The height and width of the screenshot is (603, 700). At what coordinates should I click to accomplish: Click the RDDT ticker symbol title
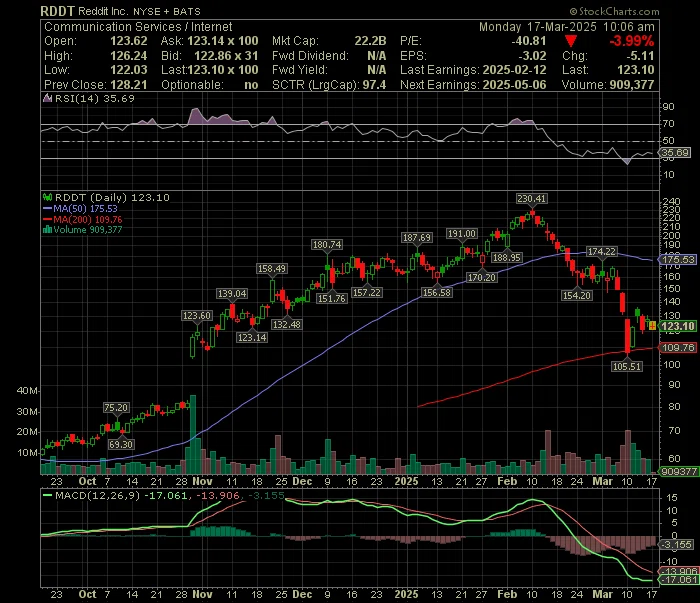pos(58,11)
